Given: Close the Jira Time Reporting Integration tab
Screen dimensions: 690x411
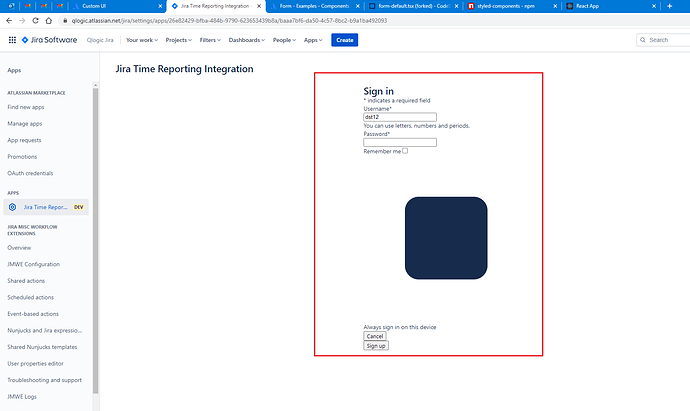Looking at the screenshot, I should click(x=259, y=6).
